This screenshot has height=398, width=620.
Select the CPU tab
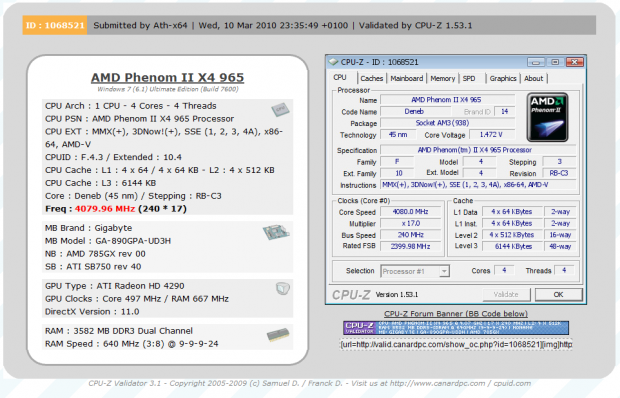340,77
